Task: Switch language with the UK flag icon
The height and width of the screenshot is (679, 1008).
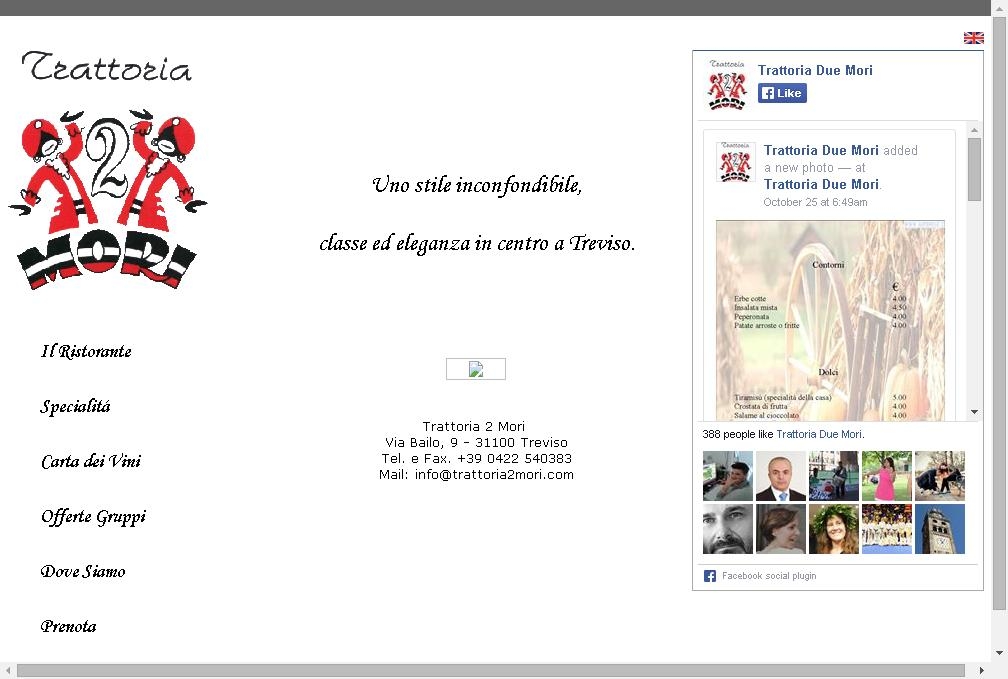Action: tap(973, 38)
